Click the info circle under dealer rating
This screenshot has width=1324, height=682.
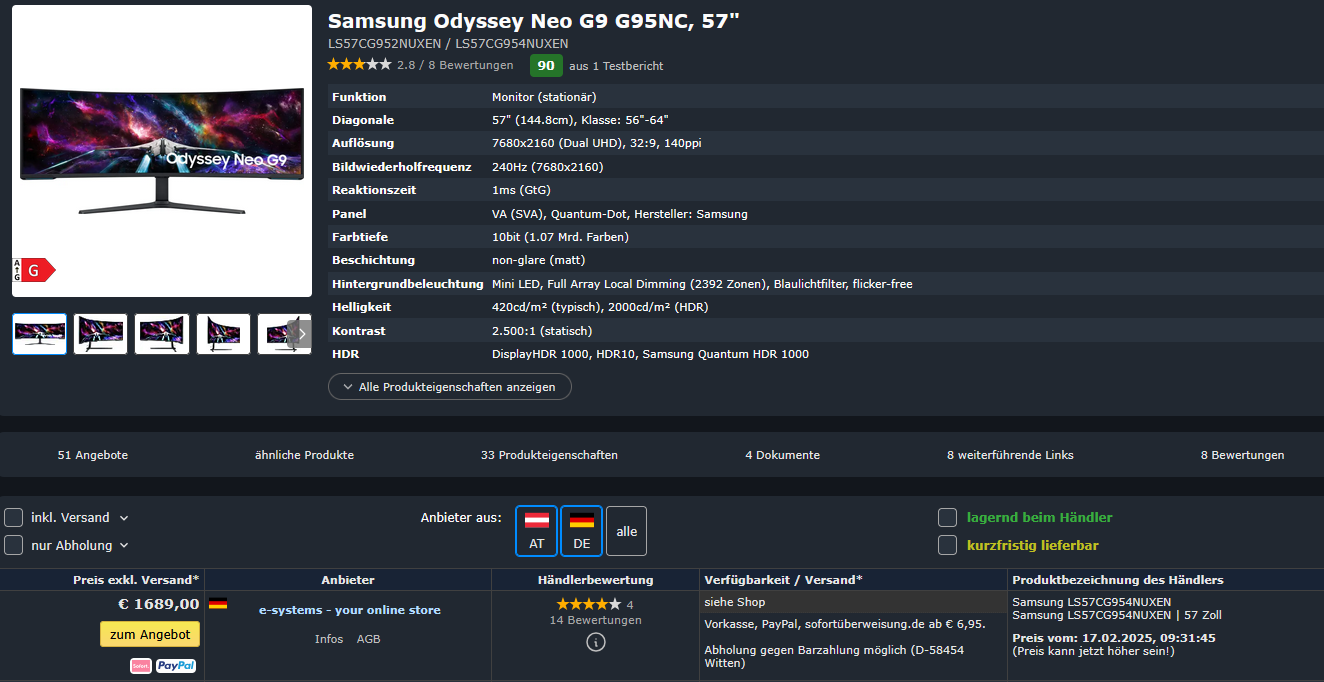[x=596, y=642]
